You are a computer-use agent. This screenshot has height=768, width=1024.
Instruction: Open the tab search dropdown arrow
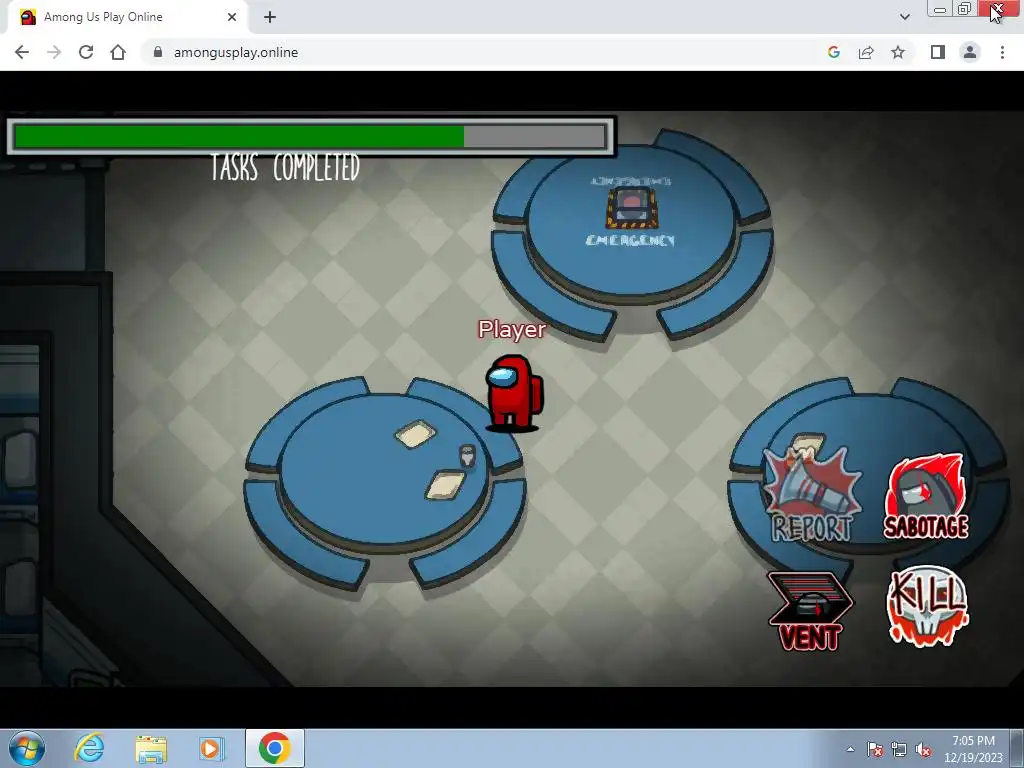coord(904,17)
